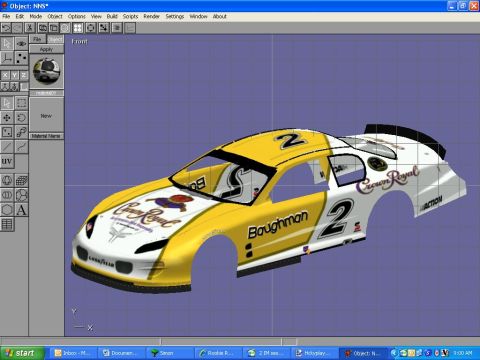Select the wavy curve drawing tool

coord(21,147)
